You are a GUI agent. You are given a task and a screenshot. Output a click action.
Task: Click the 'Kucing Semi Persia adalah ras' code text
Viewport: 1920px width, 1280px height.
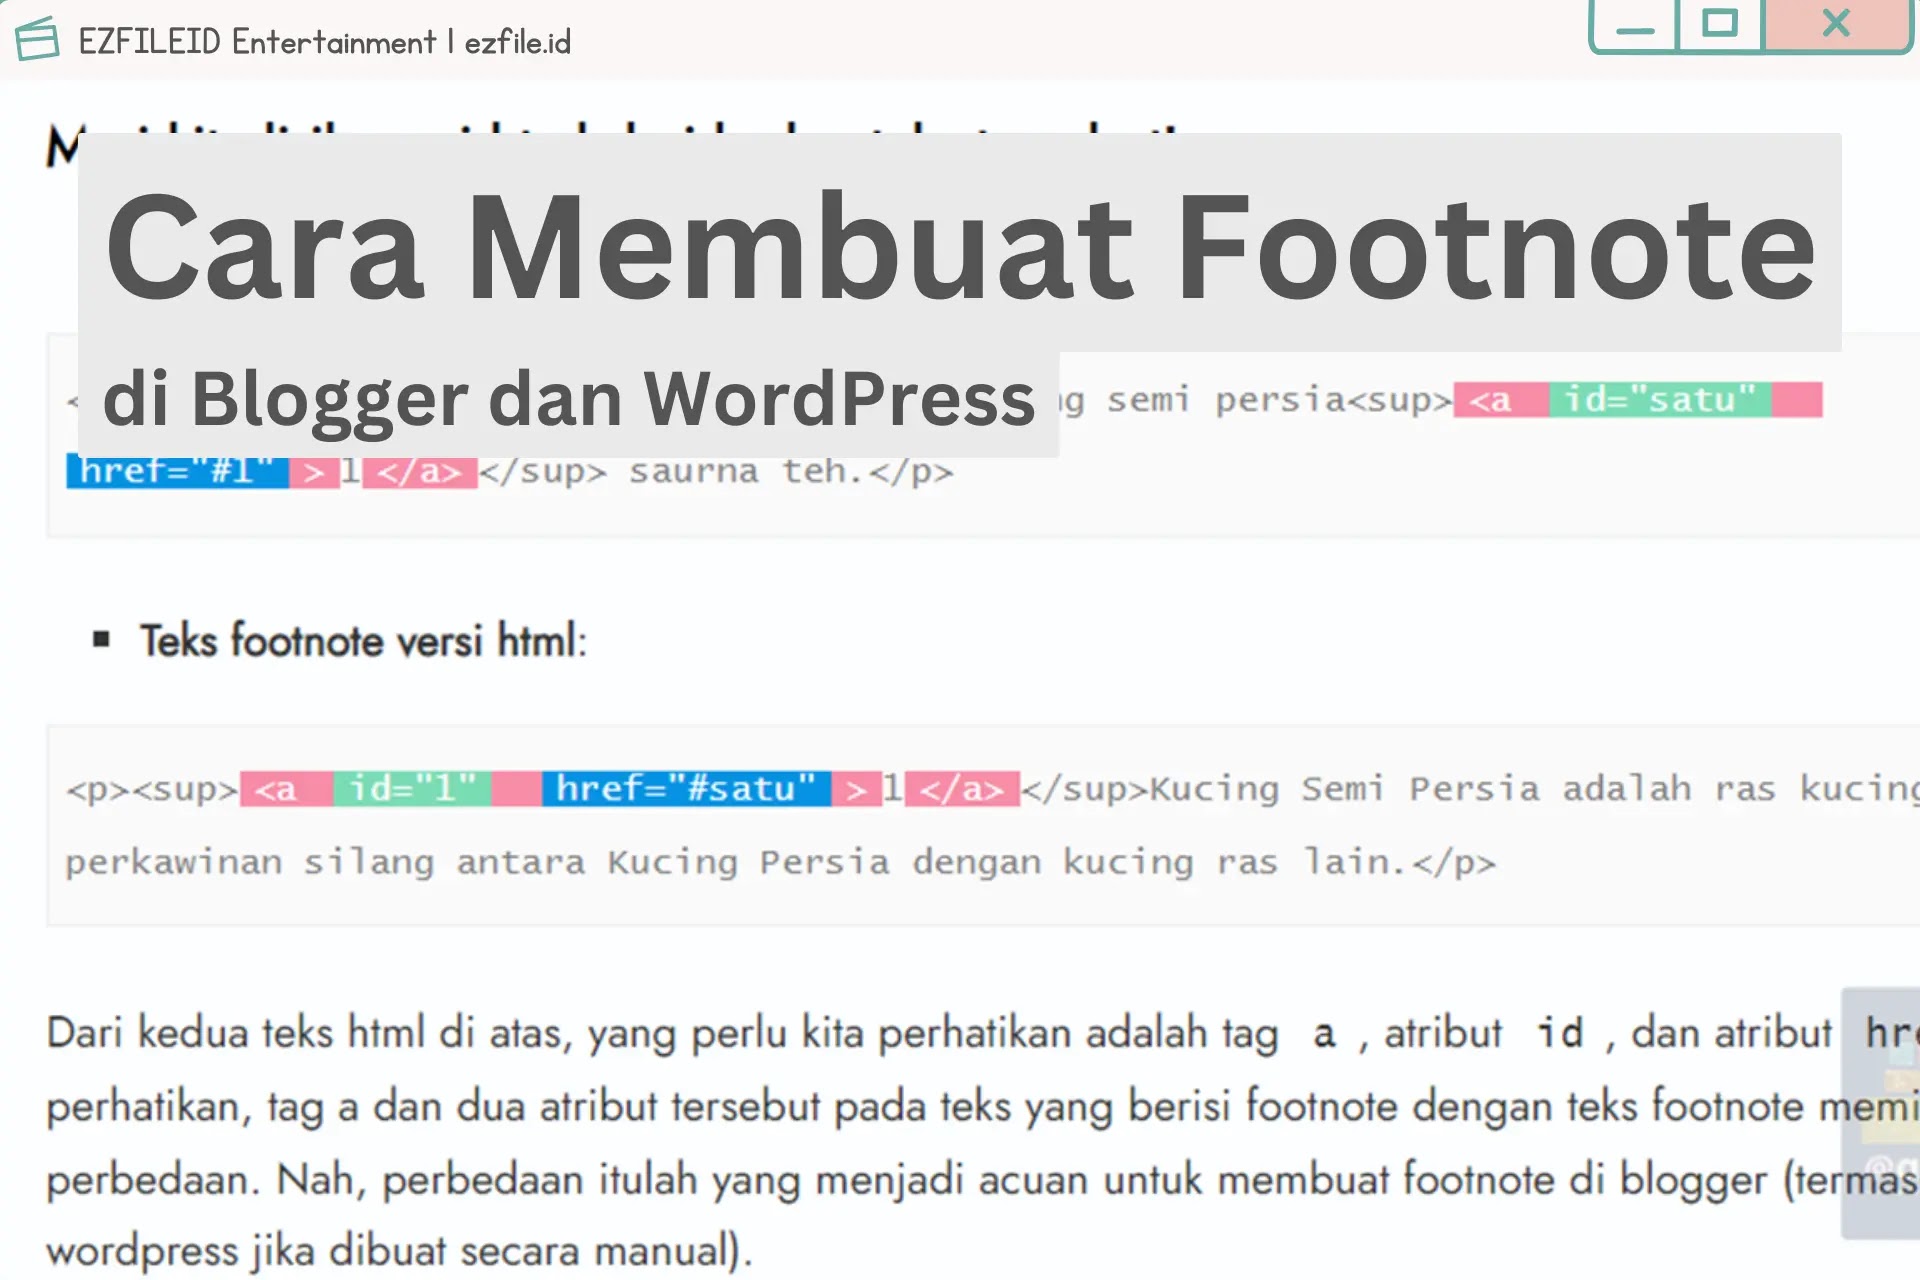1463,789
